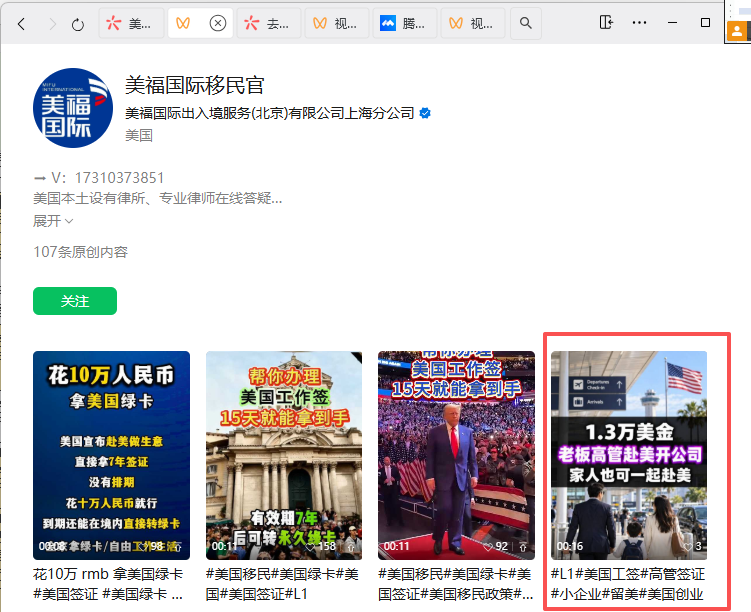Click the caption ending #美国移民政策#

pyautogui.click(x=455, y=584)
